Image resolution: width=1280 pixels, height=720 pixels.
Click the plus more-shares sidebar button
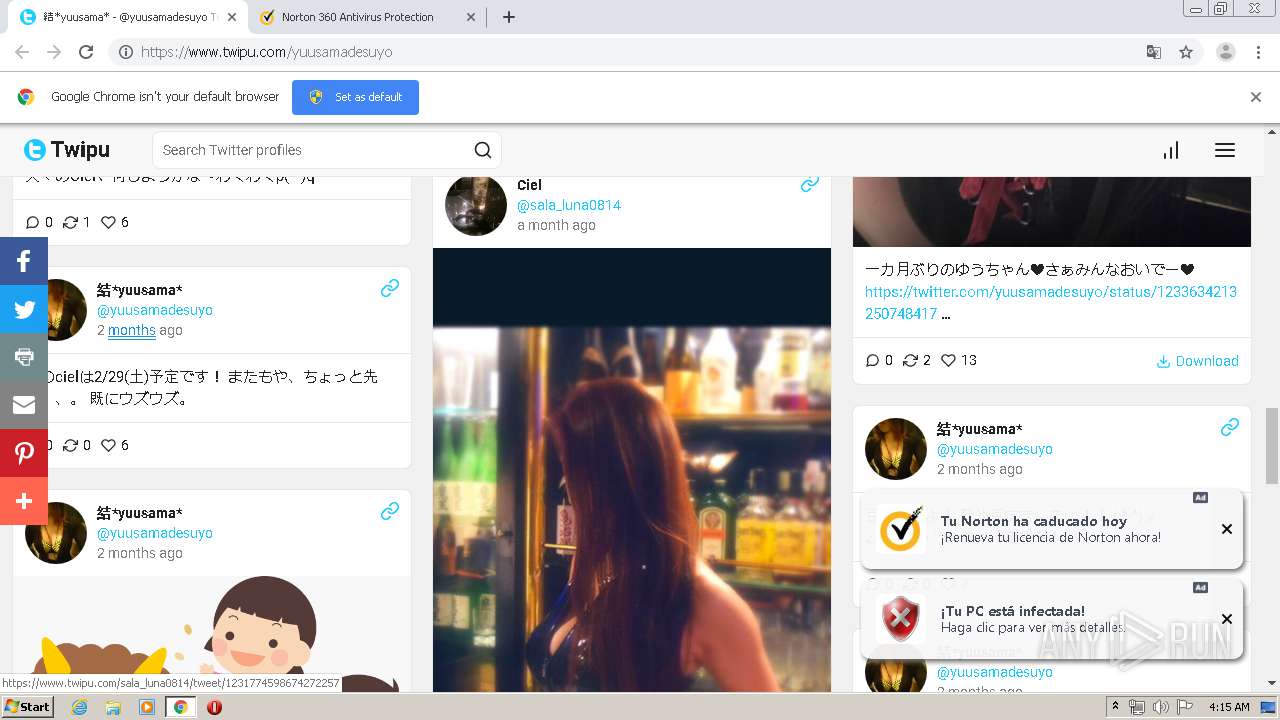pos(24,501)
